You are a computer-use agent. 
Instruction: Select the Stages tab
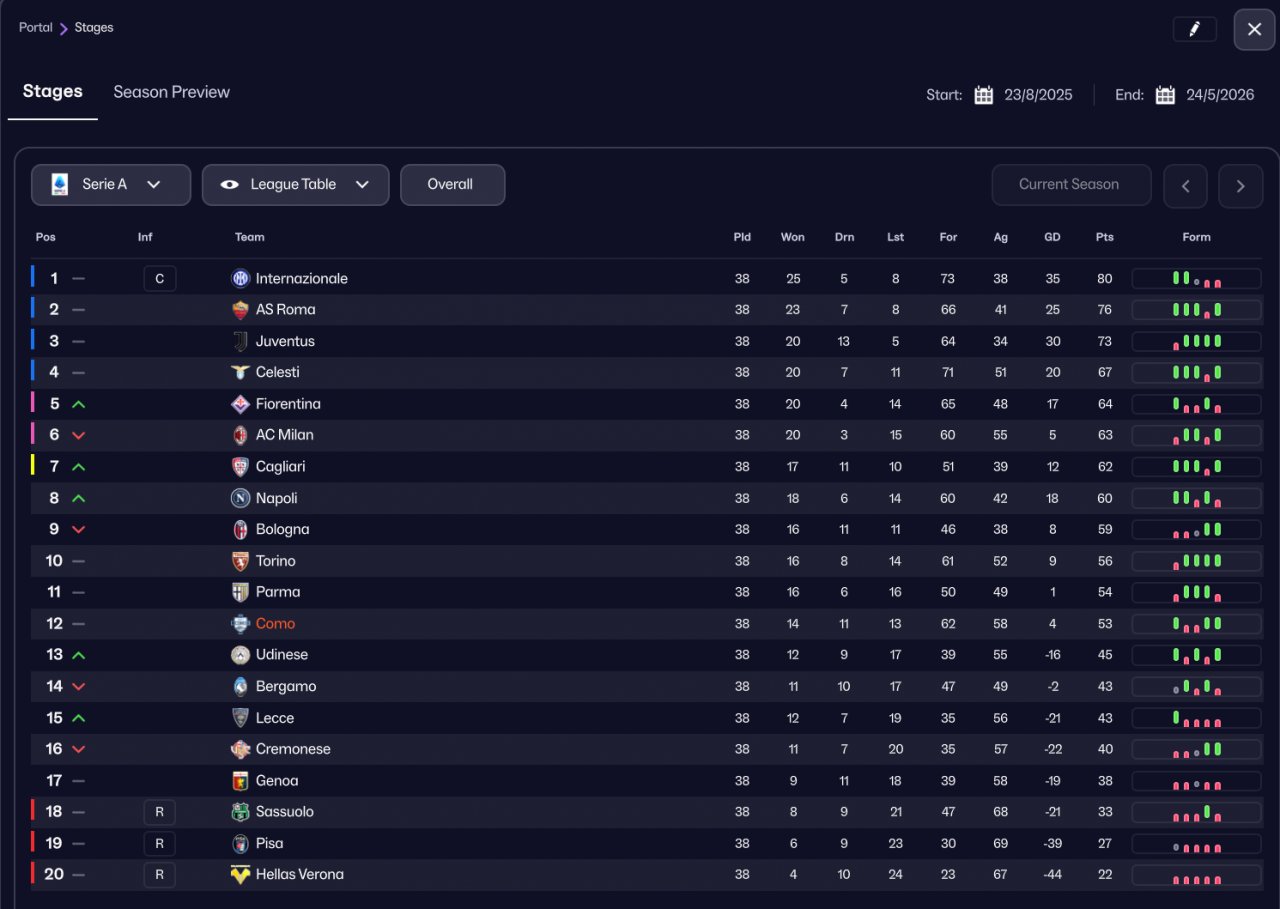click(x=53, y=92)
